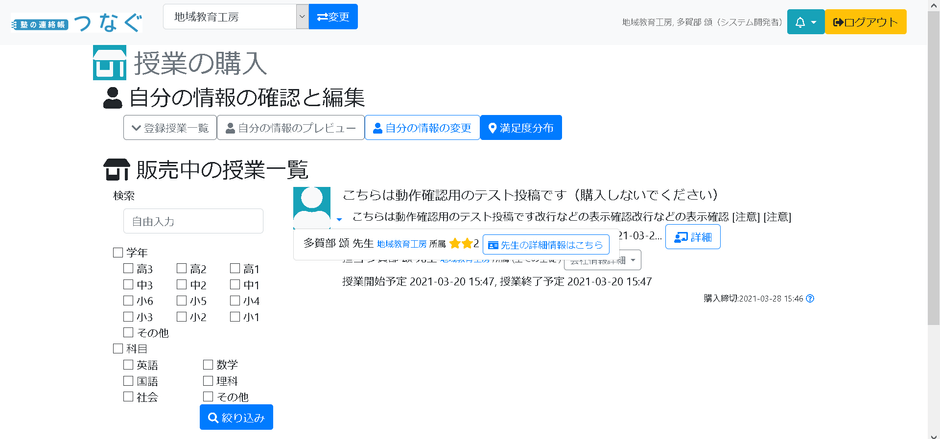The image size is (940, 439).
Task: Click the 地域教育工房 link in the teacher popup
Action: [402, 245]
